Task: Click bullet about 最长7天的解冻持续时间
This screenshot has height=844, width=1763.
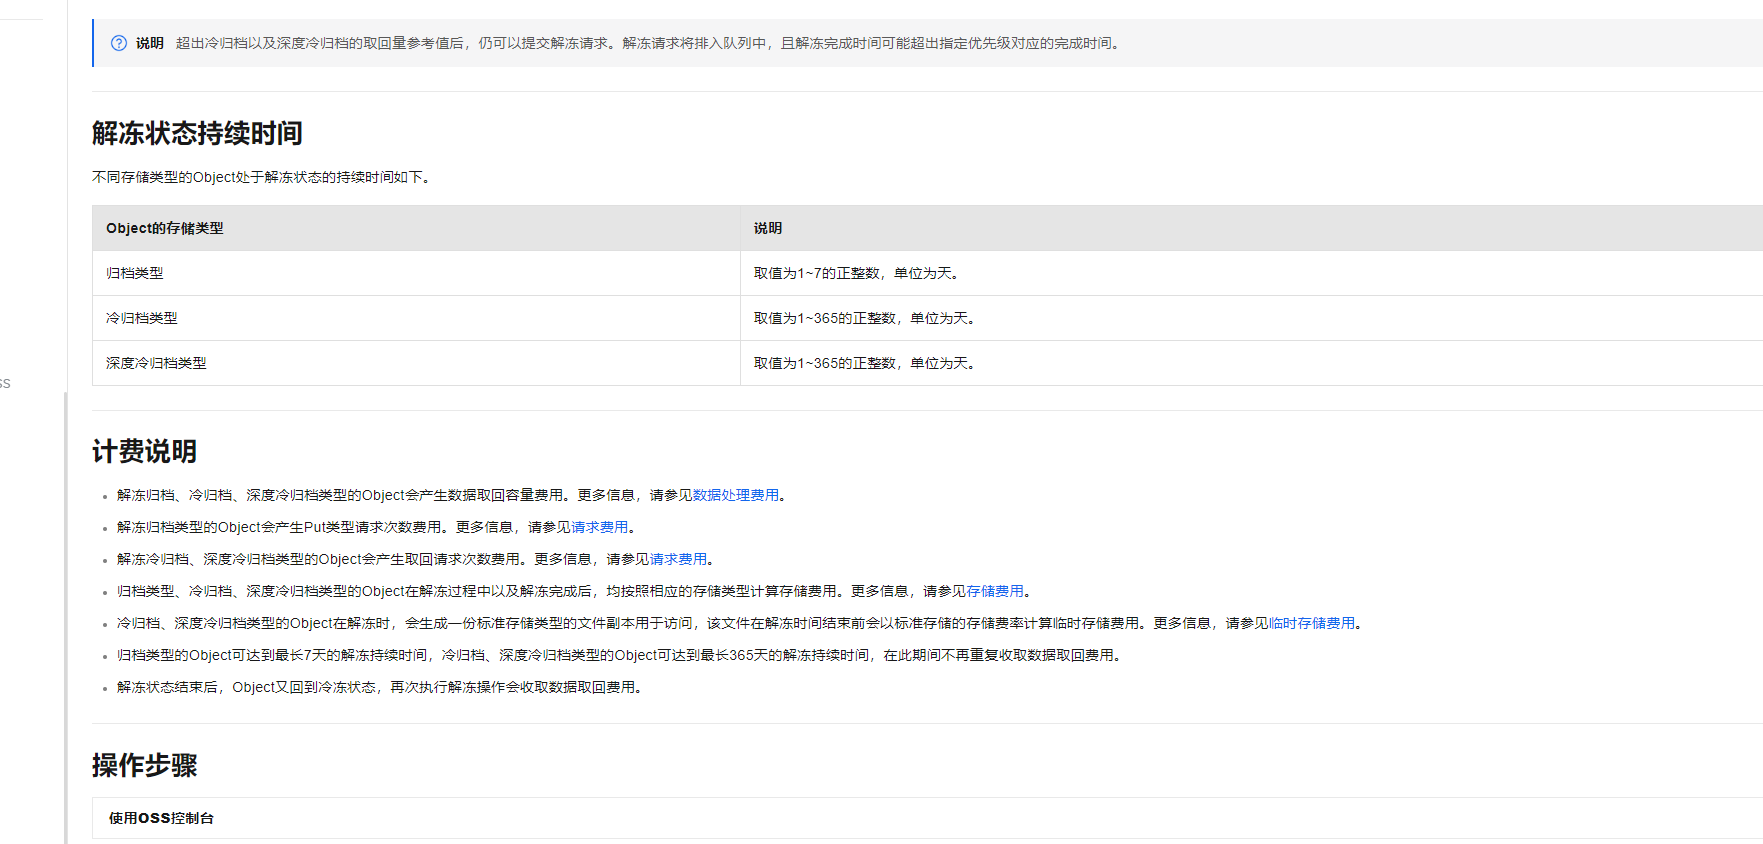Action: click(619, 655)
